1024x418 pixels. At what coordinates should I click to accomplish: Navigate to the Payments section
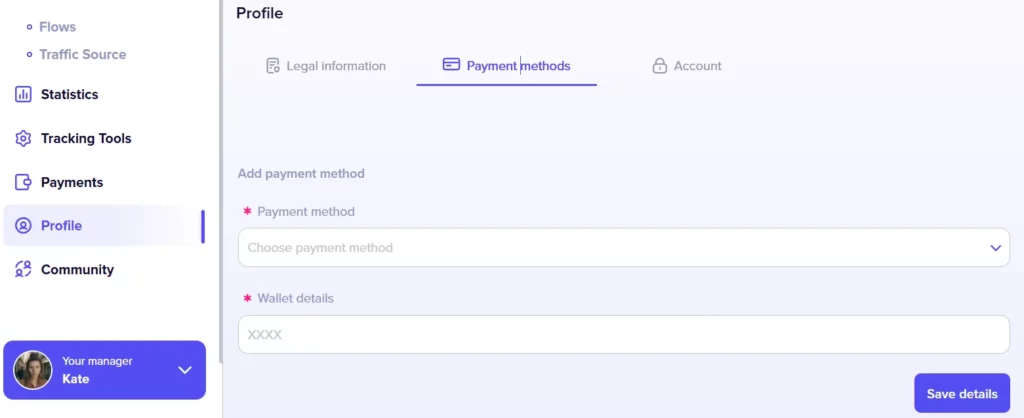(72, 182)
